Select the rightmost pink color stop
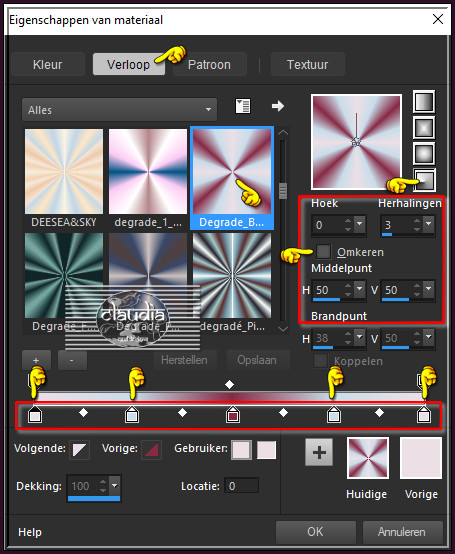455x554 pixels. point(424,414)
